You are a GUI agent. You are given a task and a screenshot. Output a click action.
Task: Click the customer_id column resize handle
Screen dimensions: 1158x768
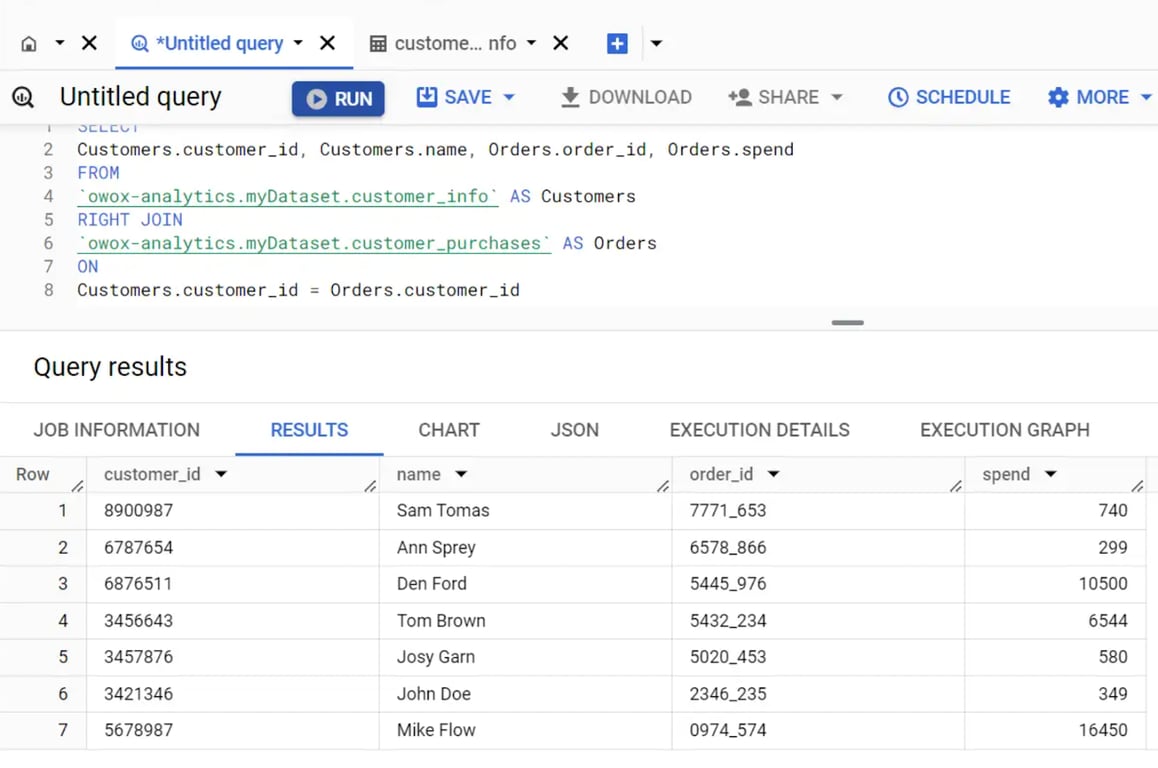tap(371, 485)
